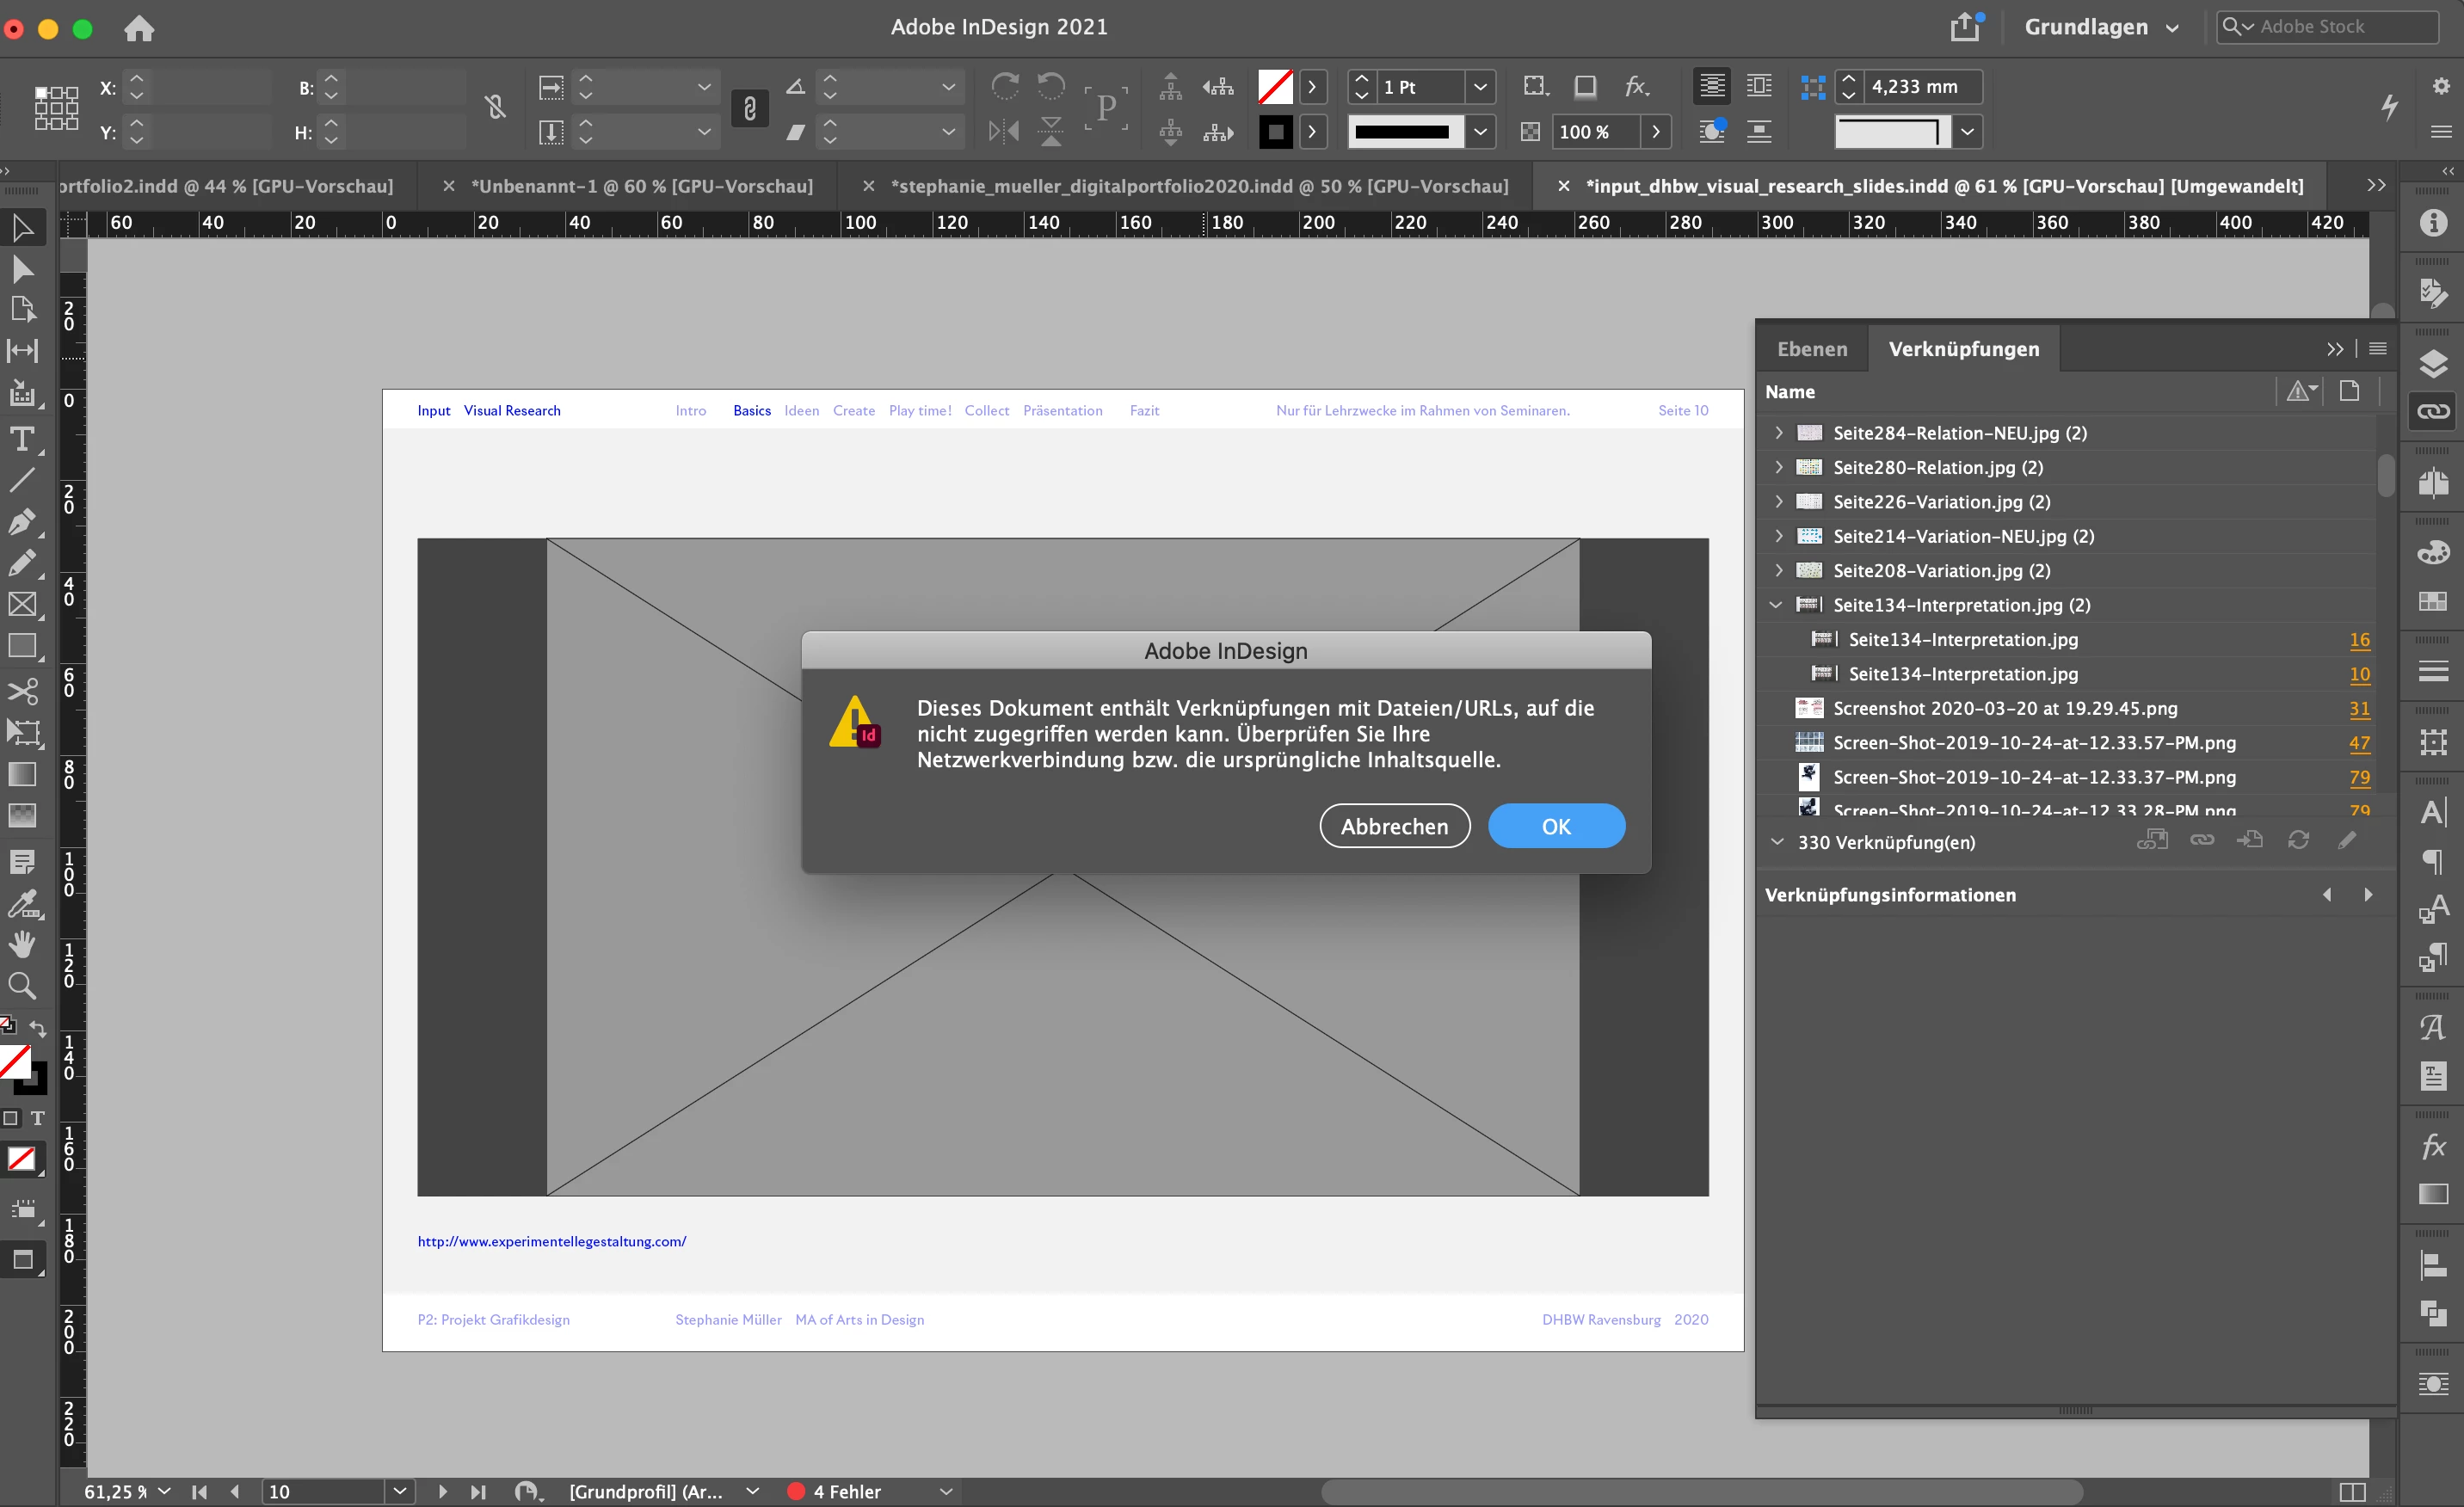Image resolution: width=2464 pixels, height=1507 pixels.
Task: Click the Abbrechen button
Action: [1394, 827]
